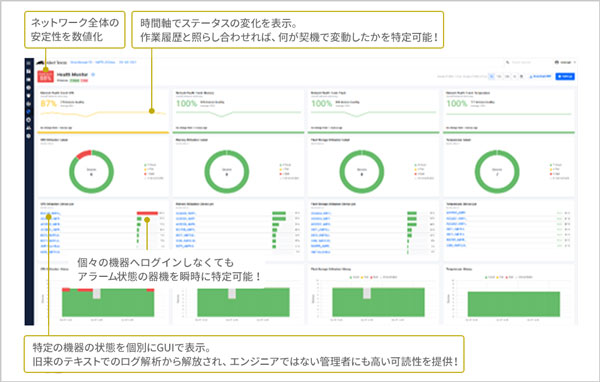Viewport: 600px width, 382px height.
Task: Click the user avatar icon beside manager
Action: click(x=556, y=62)
